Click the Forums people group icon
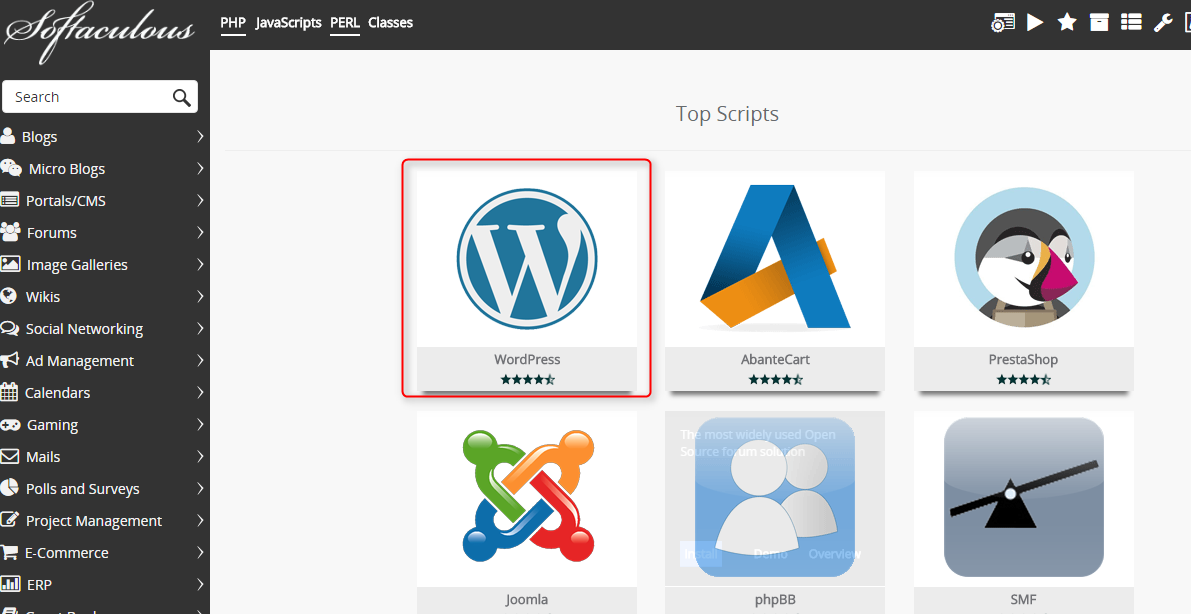 (11, 232)
